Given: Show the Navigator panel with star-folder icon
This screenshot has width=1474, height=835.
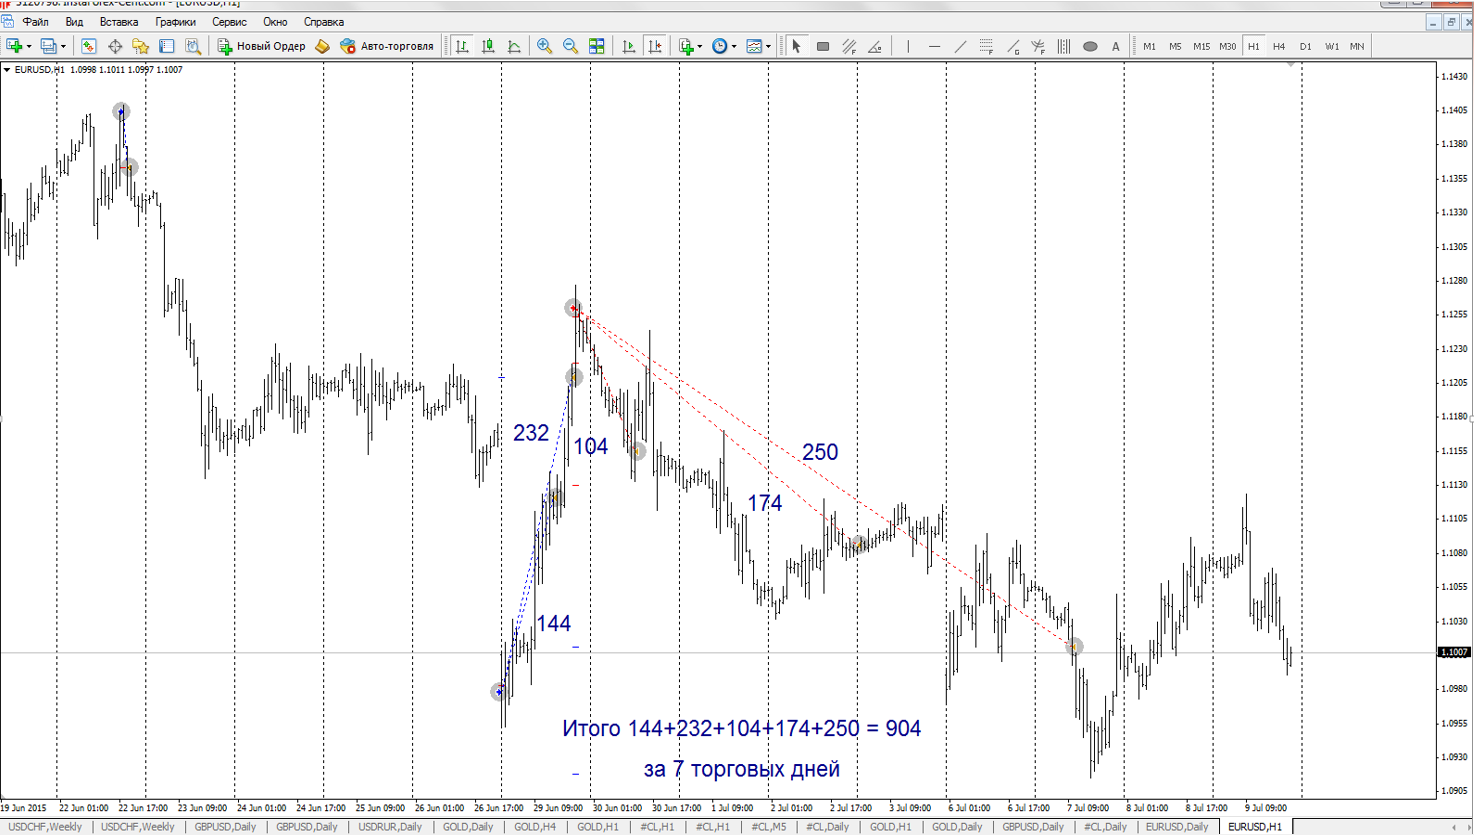Looking at the screenshot, I should point(140,46).
